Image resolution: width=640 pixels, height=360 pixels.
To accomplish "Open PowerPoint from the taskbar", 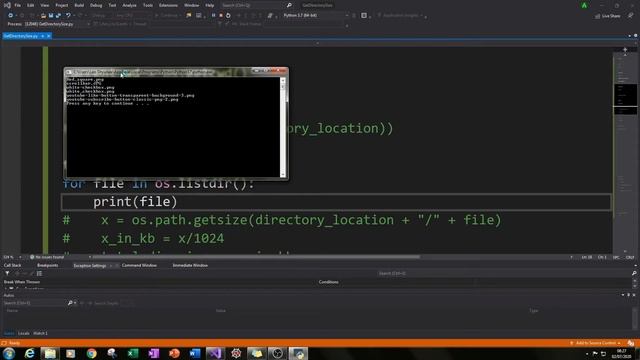I will click(174, 353).
